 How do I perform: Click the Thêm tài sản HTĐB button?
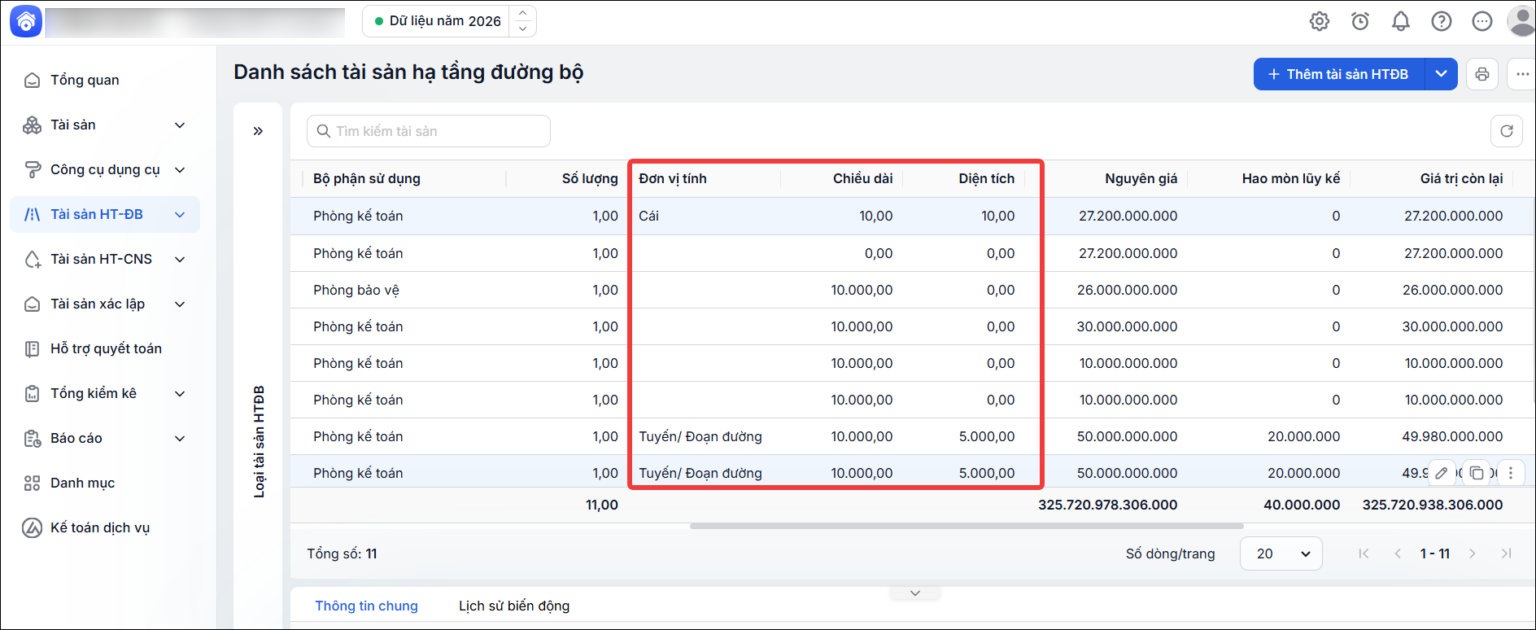coord(1339,74)
